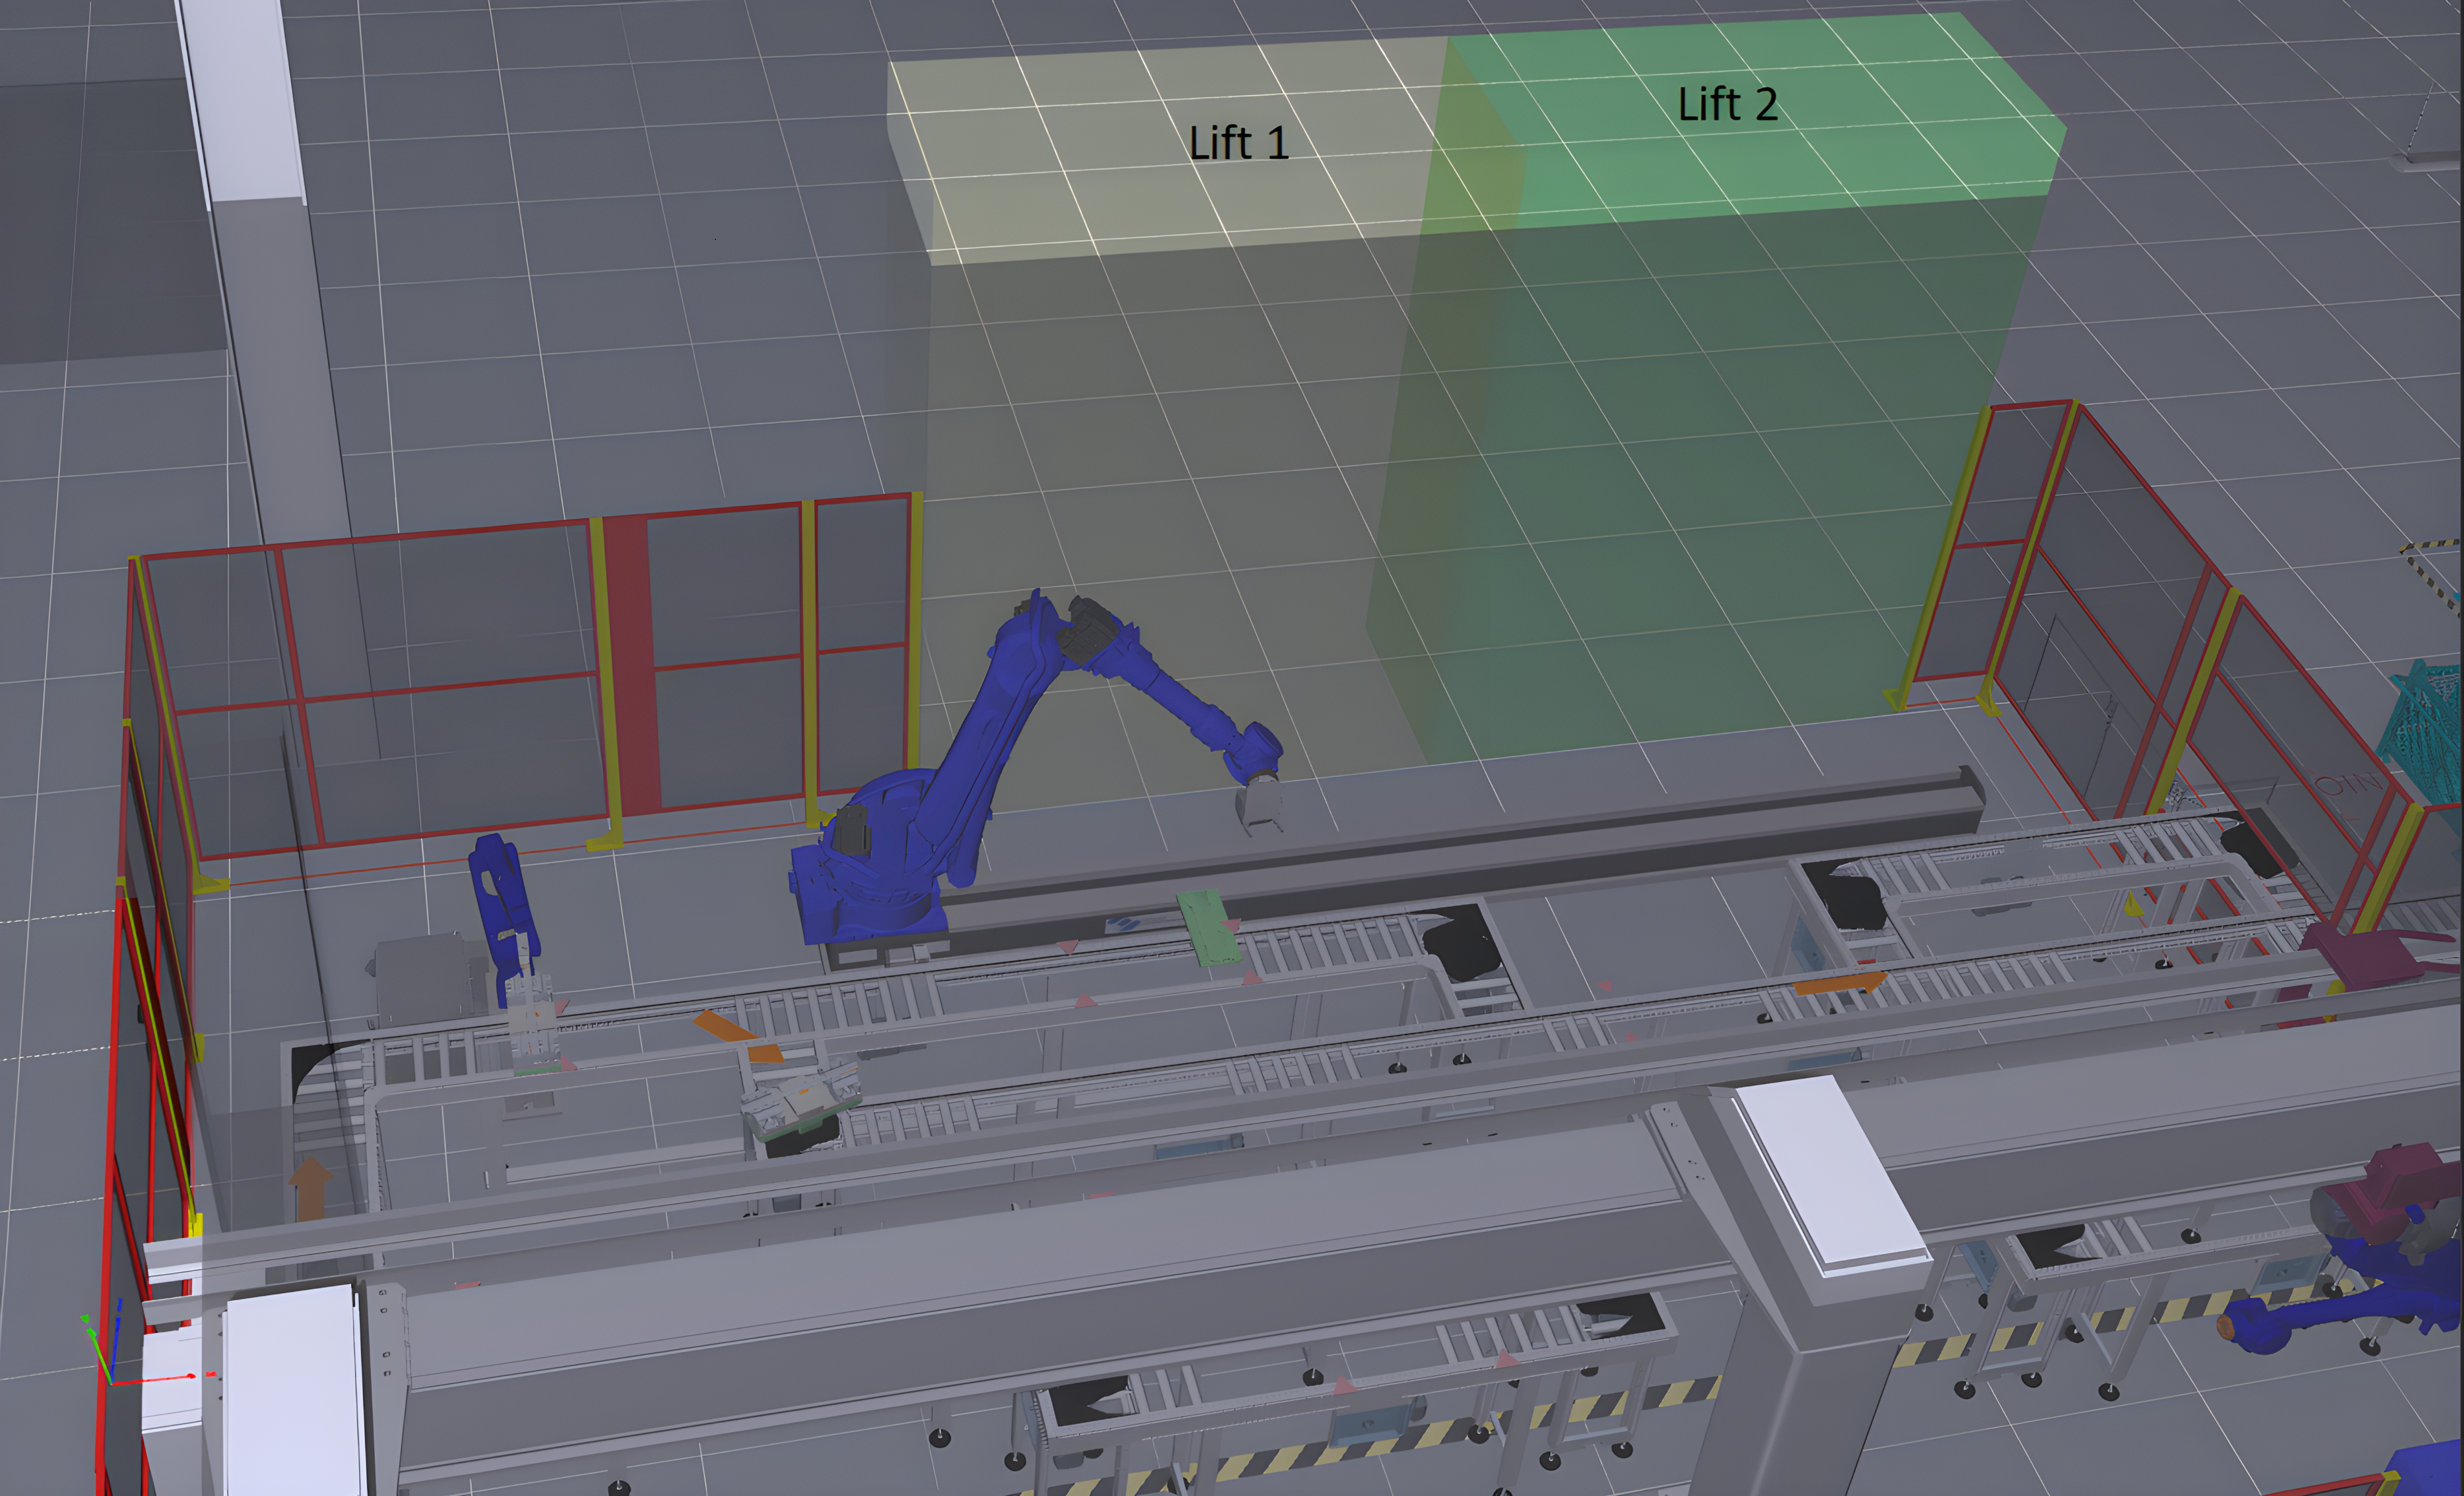Click the "Lift 1" text label

pos(1238,143)
